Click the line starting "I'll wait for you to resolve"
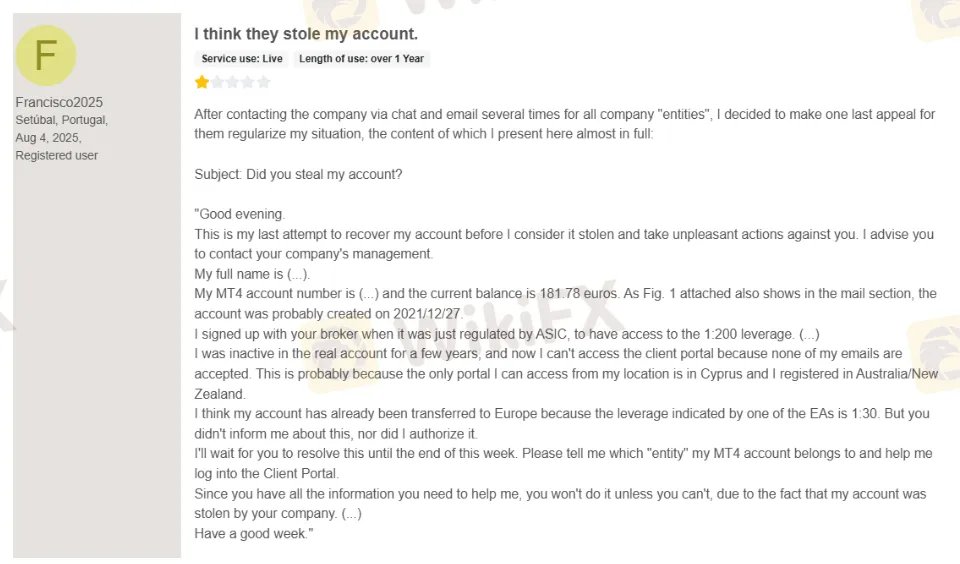The height and width of the screenshot is (564, 960). 563,454
